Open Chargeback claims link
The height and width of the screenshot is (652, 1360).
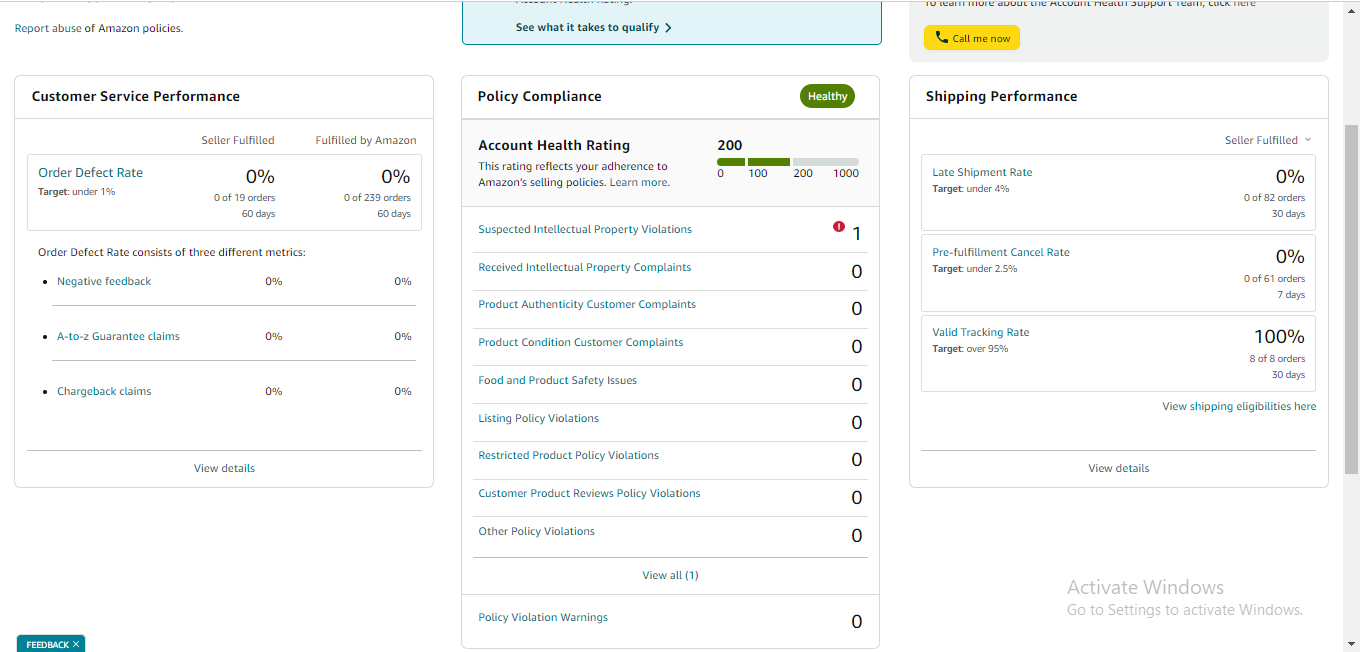click(x=104, y=391)
